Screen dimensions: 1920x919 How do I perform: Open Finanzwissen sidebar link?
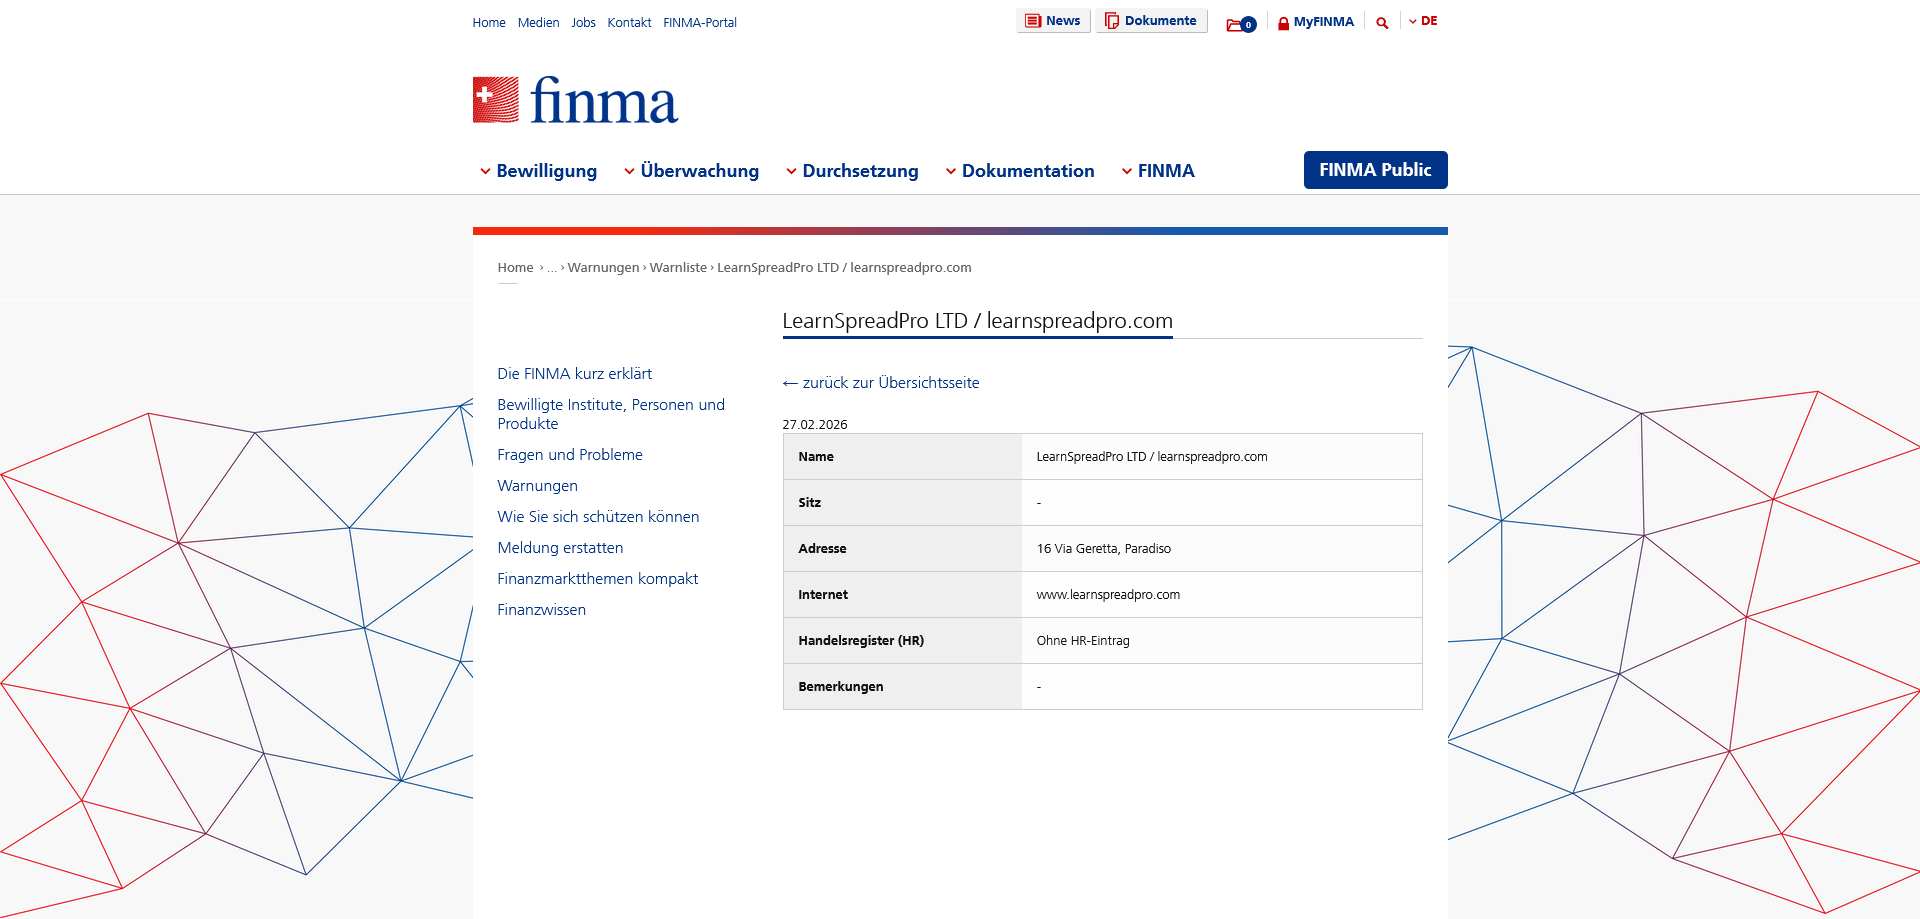pyautogui.click(x=541, y=610)
